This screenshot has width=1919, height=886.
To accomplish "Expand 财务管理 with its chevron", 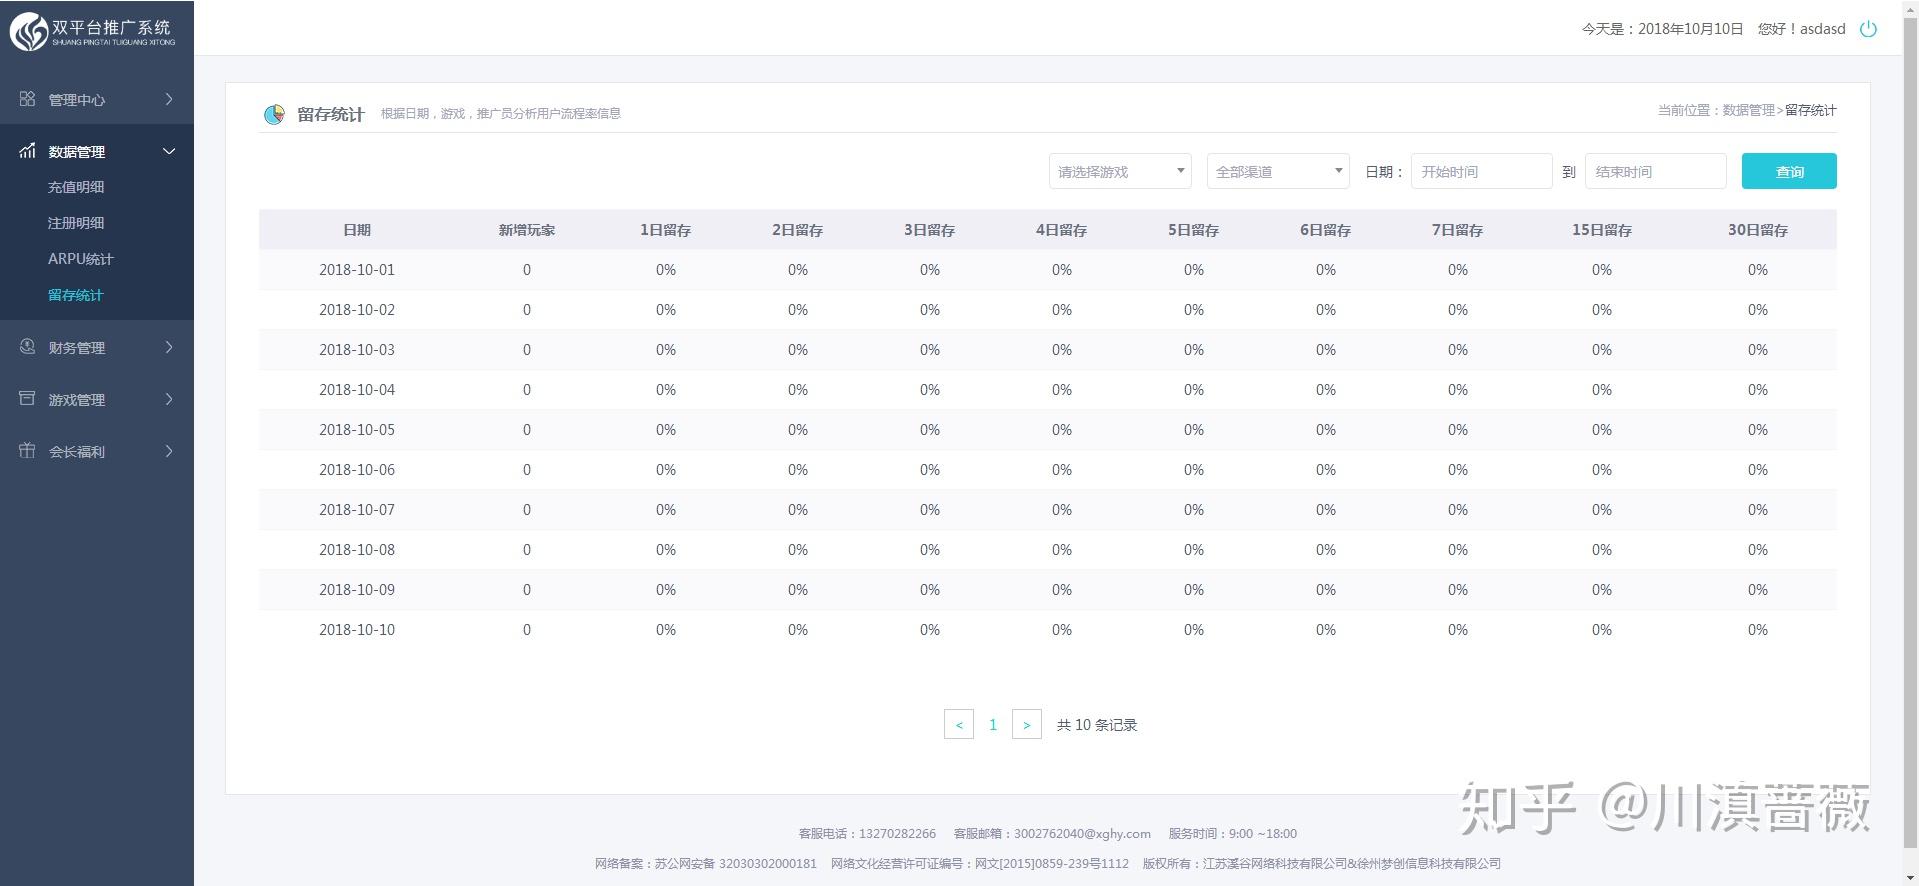I will (x=169, y=347).
